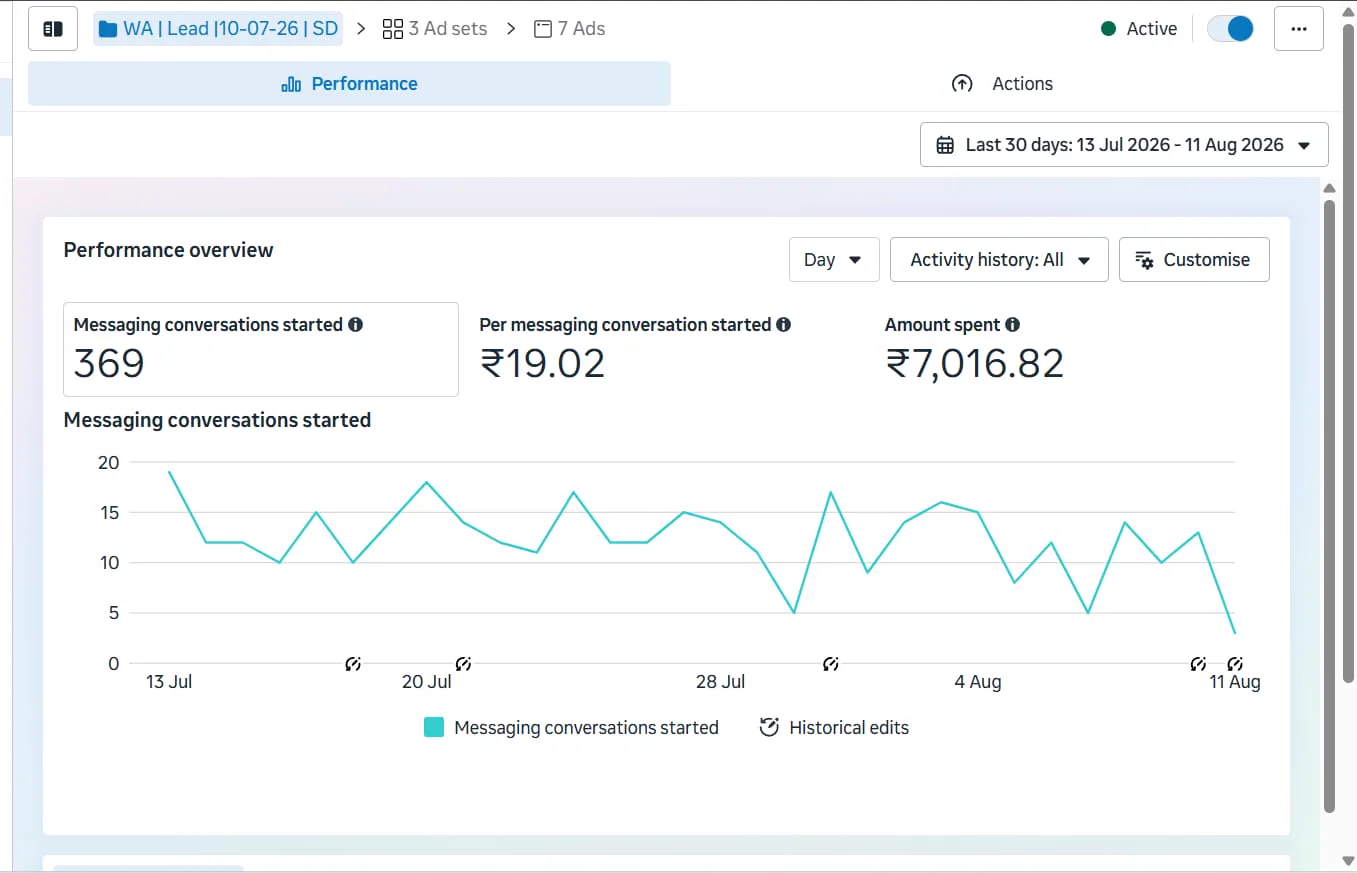Click the 28 Jul axis label
This screenshot has width=1357, height=873.
coord(720,682)
